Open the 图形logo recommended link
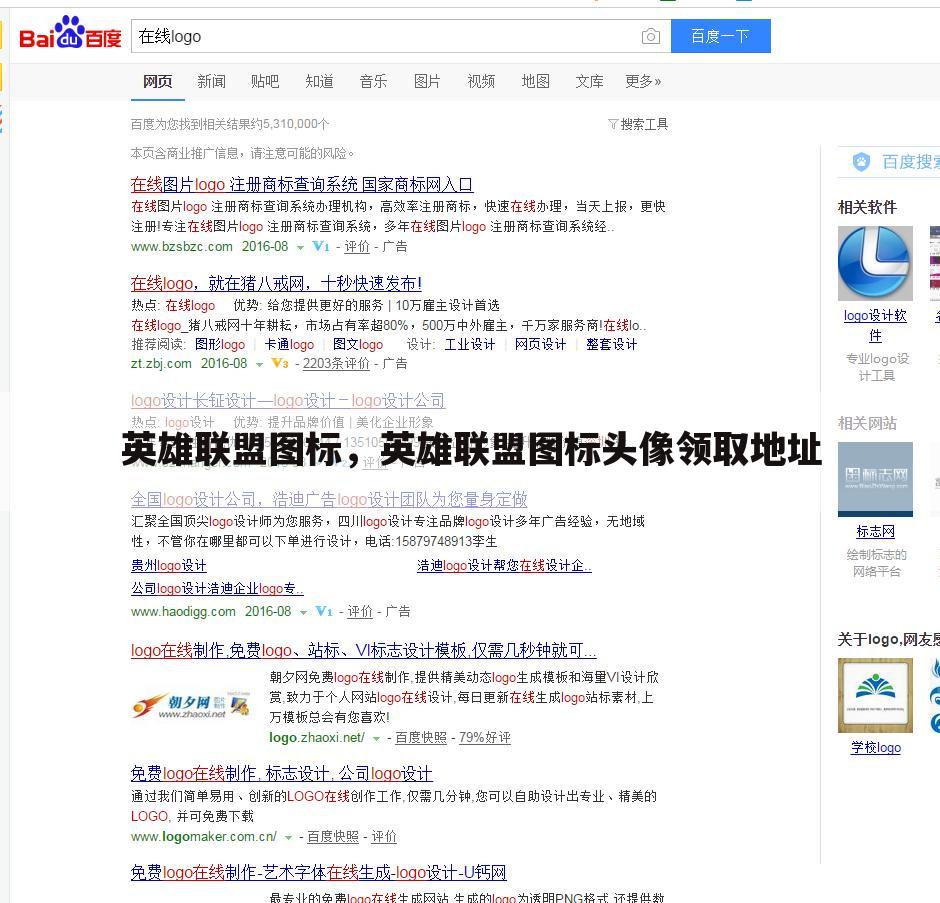The image size is (940, 903). click(x=220, y=344)
